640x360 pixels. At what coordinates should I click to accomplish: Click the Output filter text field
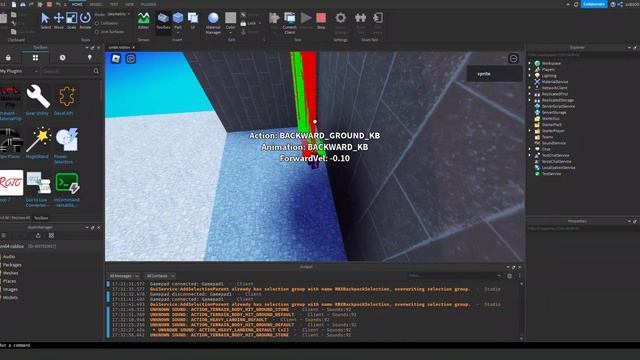tap(455, 276)
